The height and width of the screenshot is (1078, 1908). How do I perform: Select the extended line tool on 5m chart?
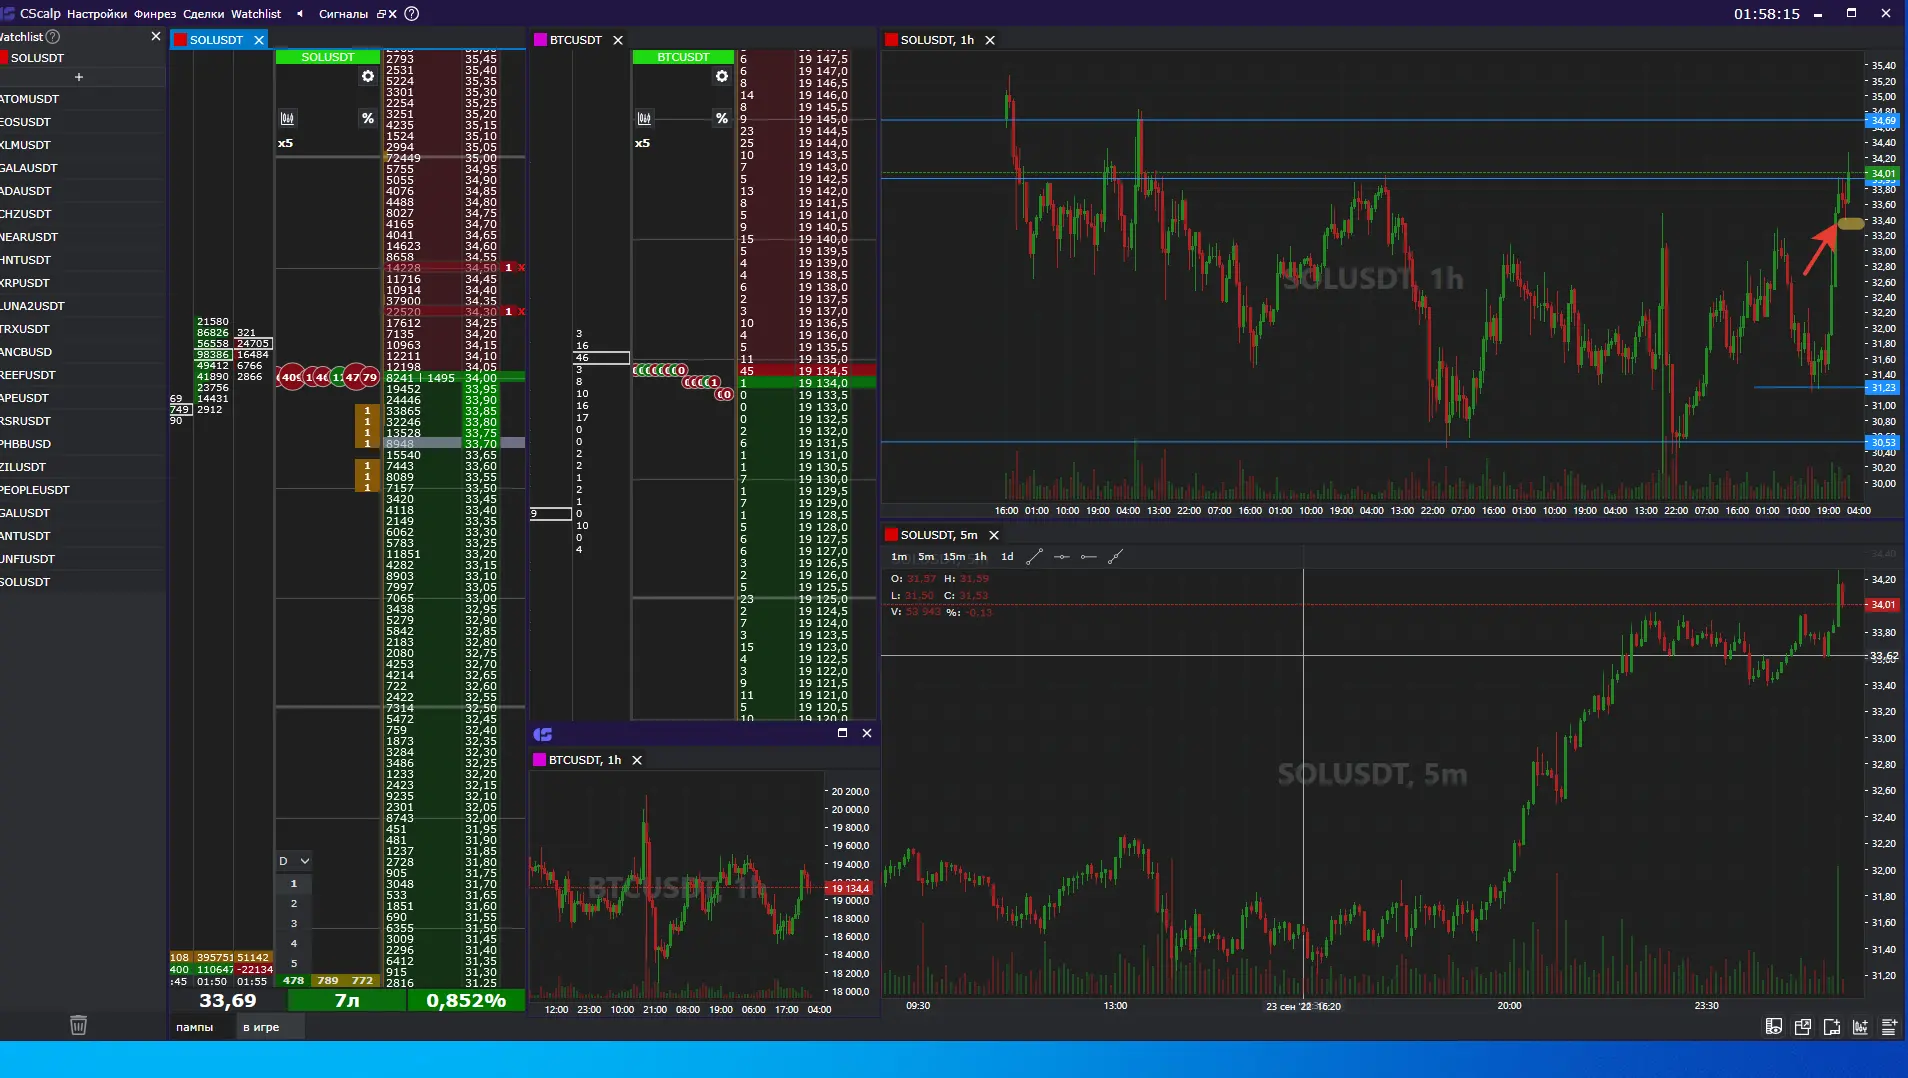pos(1116,557)
